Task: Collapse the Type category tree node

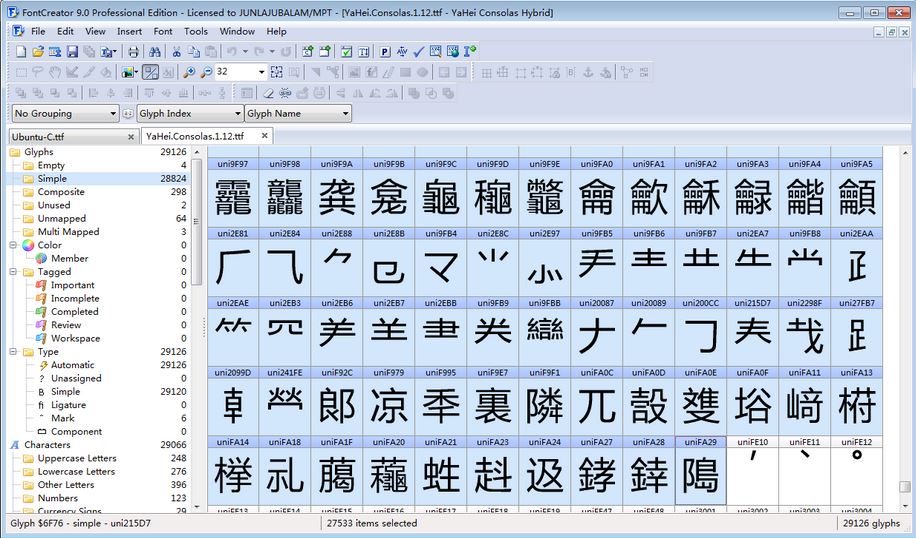Action: click(14, 352)
